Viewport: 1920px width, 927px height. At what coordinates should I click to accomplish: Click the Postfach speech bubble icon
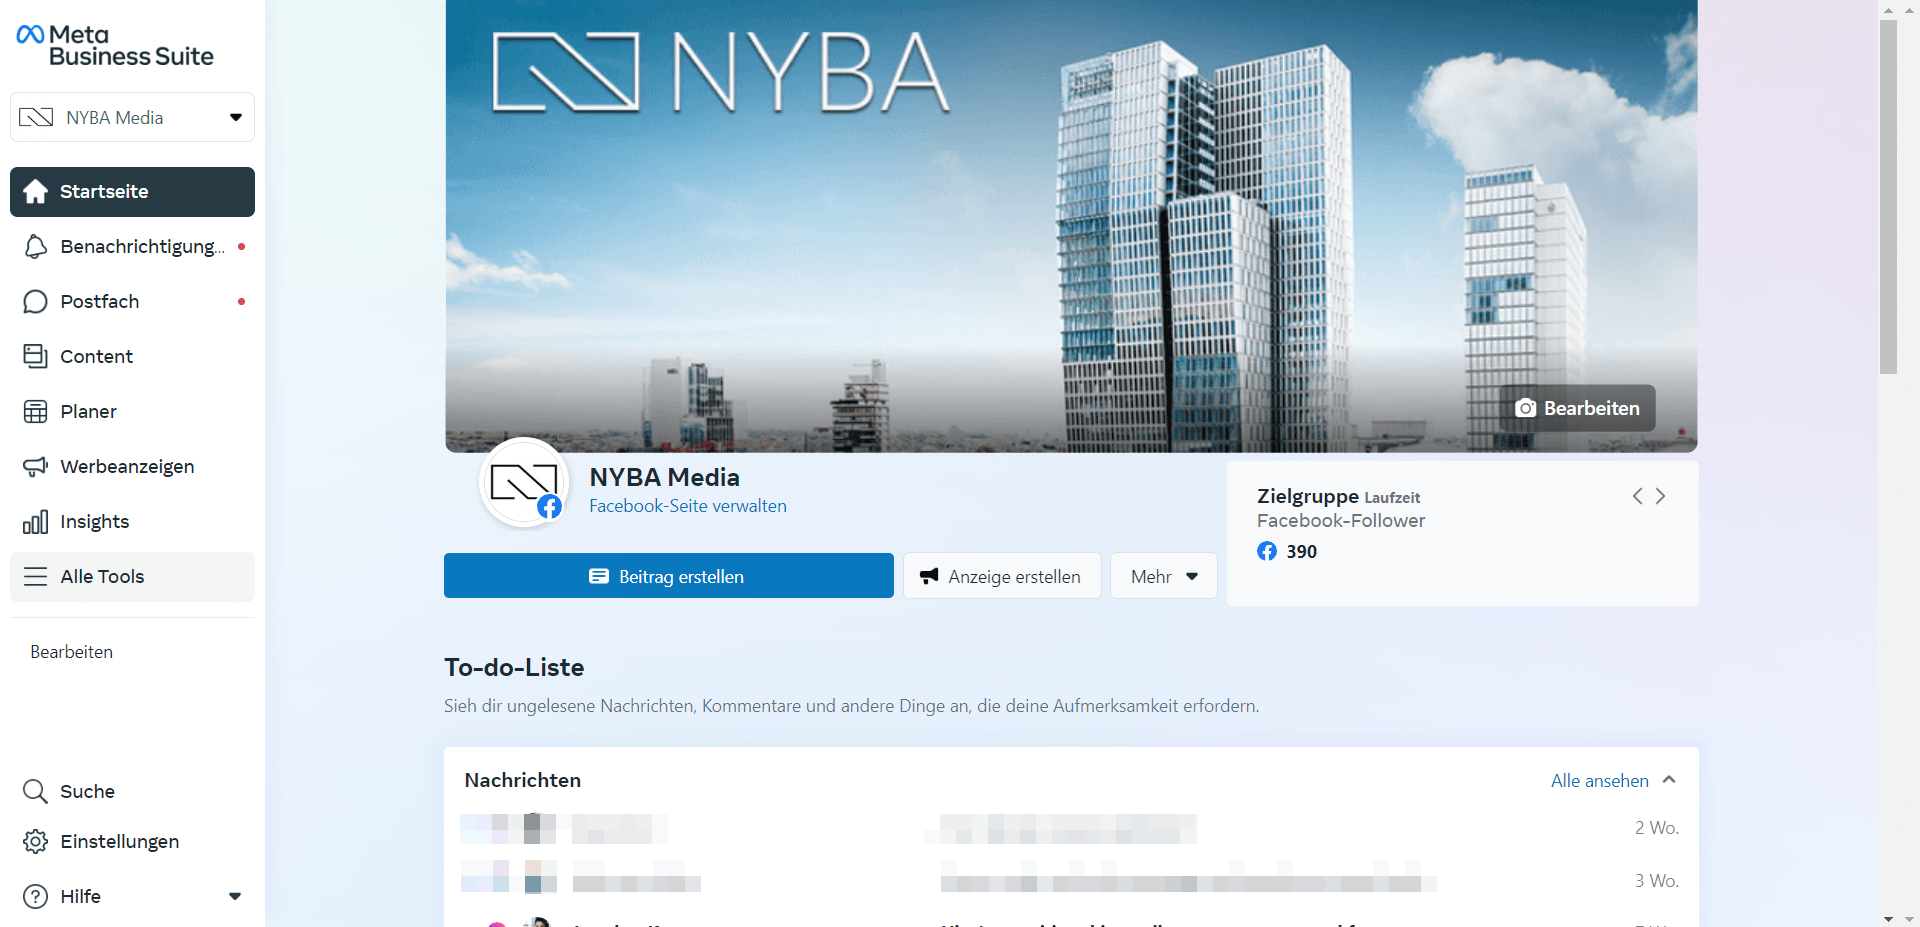click(36, 302)
